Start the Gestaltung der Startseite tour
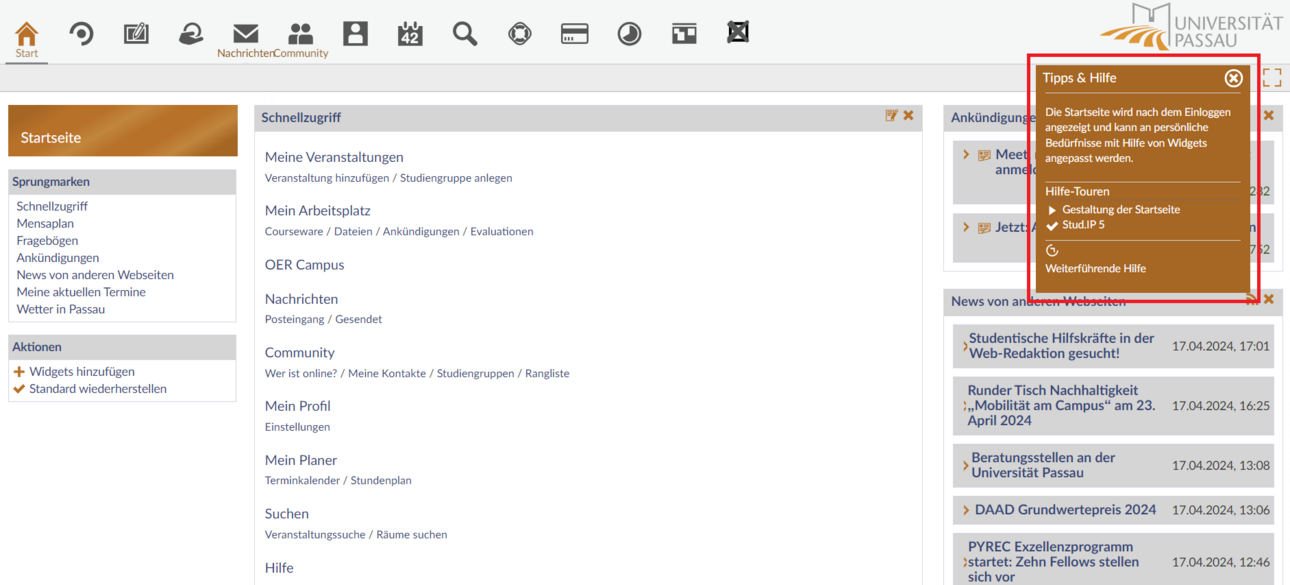The height and width of the screenshot is (585, 1290). point(1121,210)
